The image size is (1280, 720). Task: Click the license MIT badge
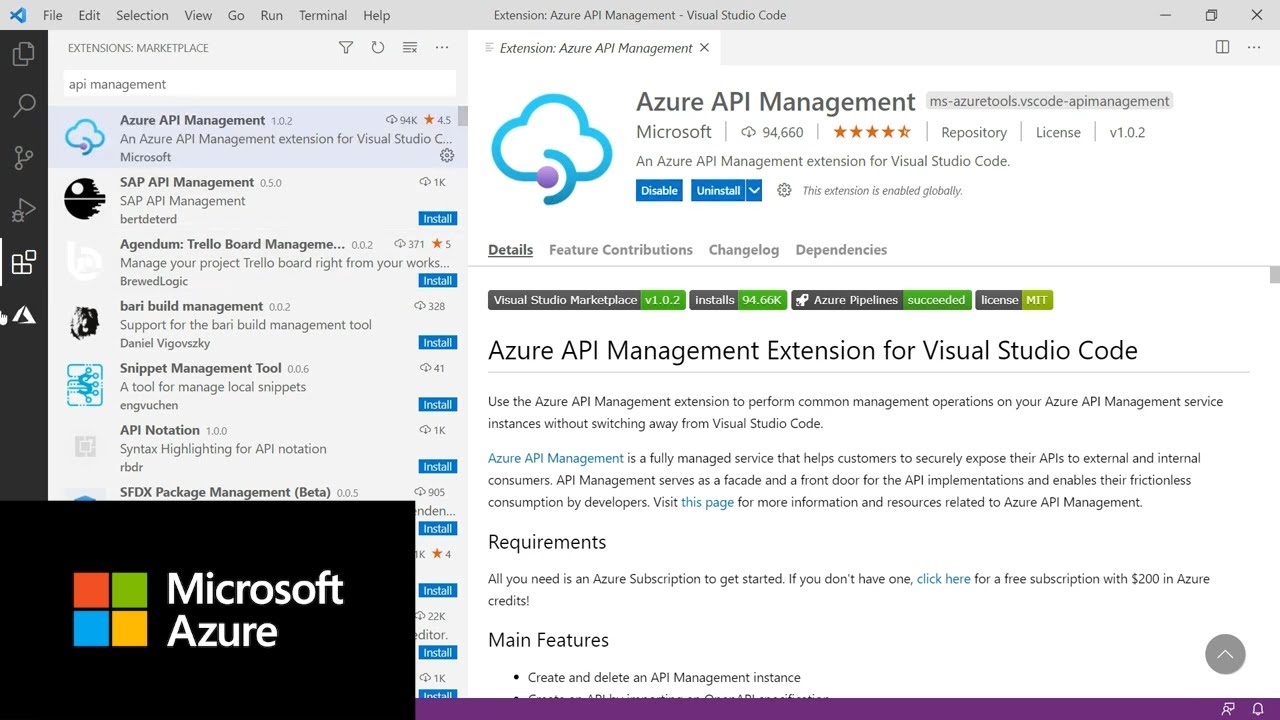click(x=1014, y=300)
